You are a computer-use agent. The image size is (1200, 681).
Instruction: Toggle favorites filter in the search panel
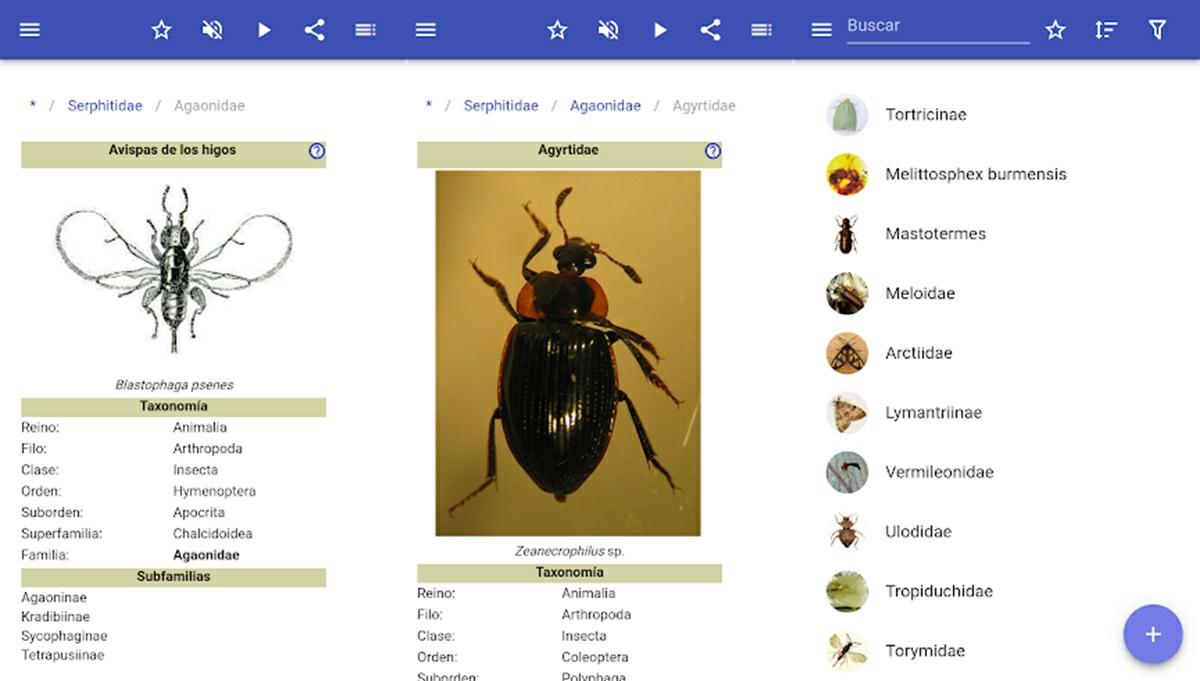[x=1055, y=29]
